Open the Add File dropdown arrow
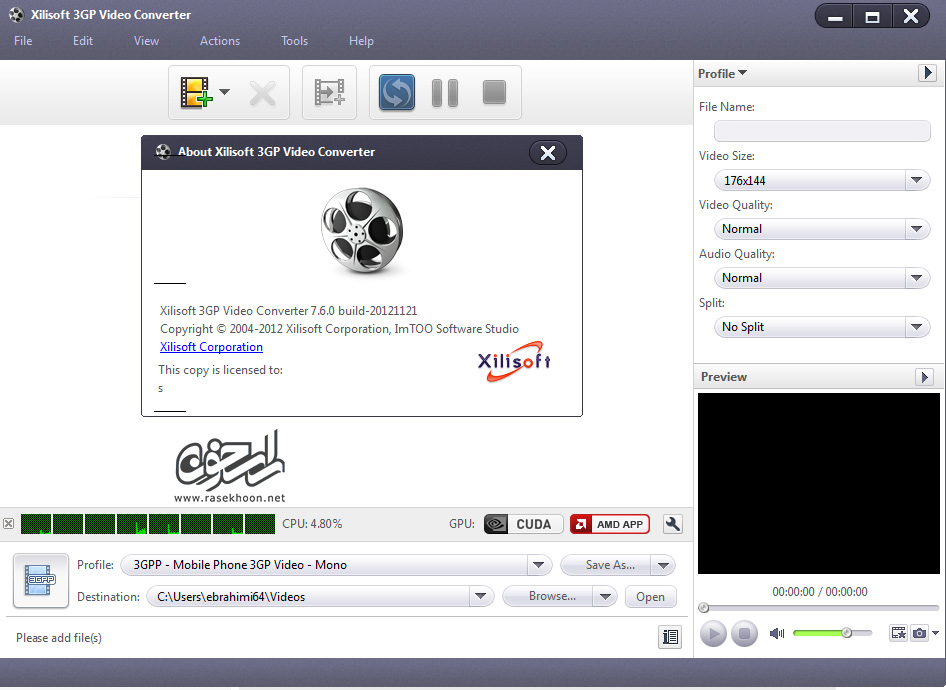 [224, 92]
